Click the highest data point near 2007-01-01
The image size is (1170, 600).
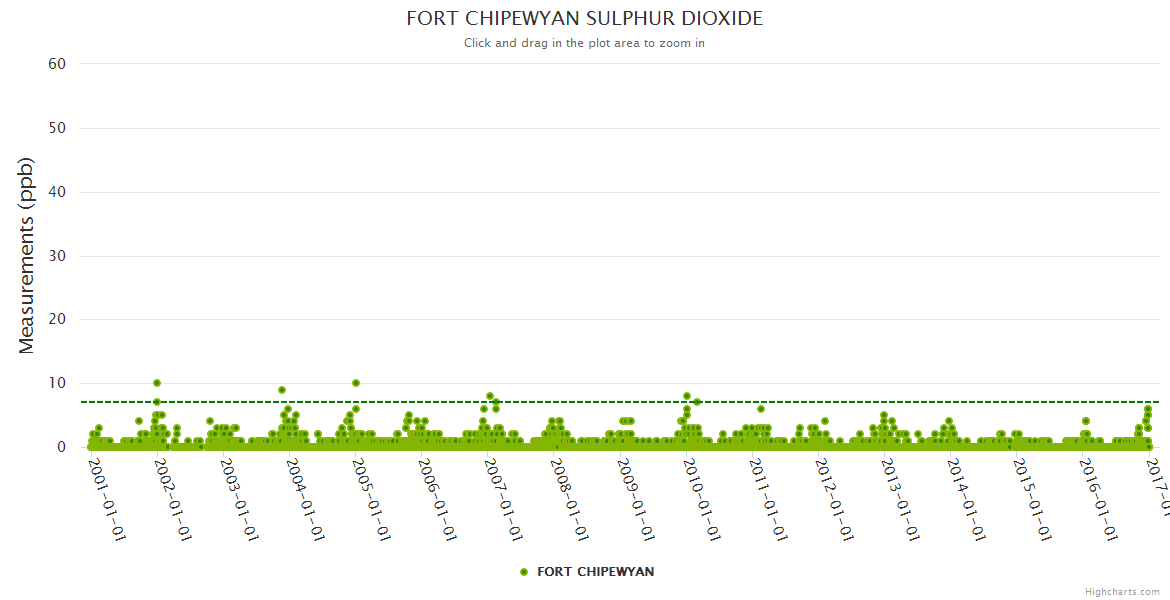(490, 396)
